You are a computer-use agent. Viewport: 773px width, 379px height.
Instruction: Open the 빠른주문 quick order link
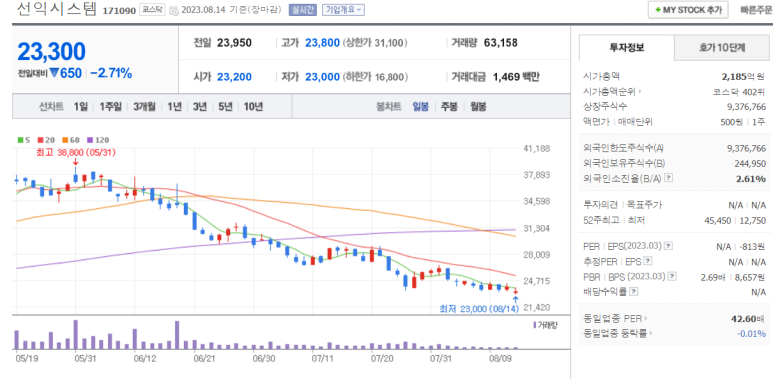coord(756,10)
